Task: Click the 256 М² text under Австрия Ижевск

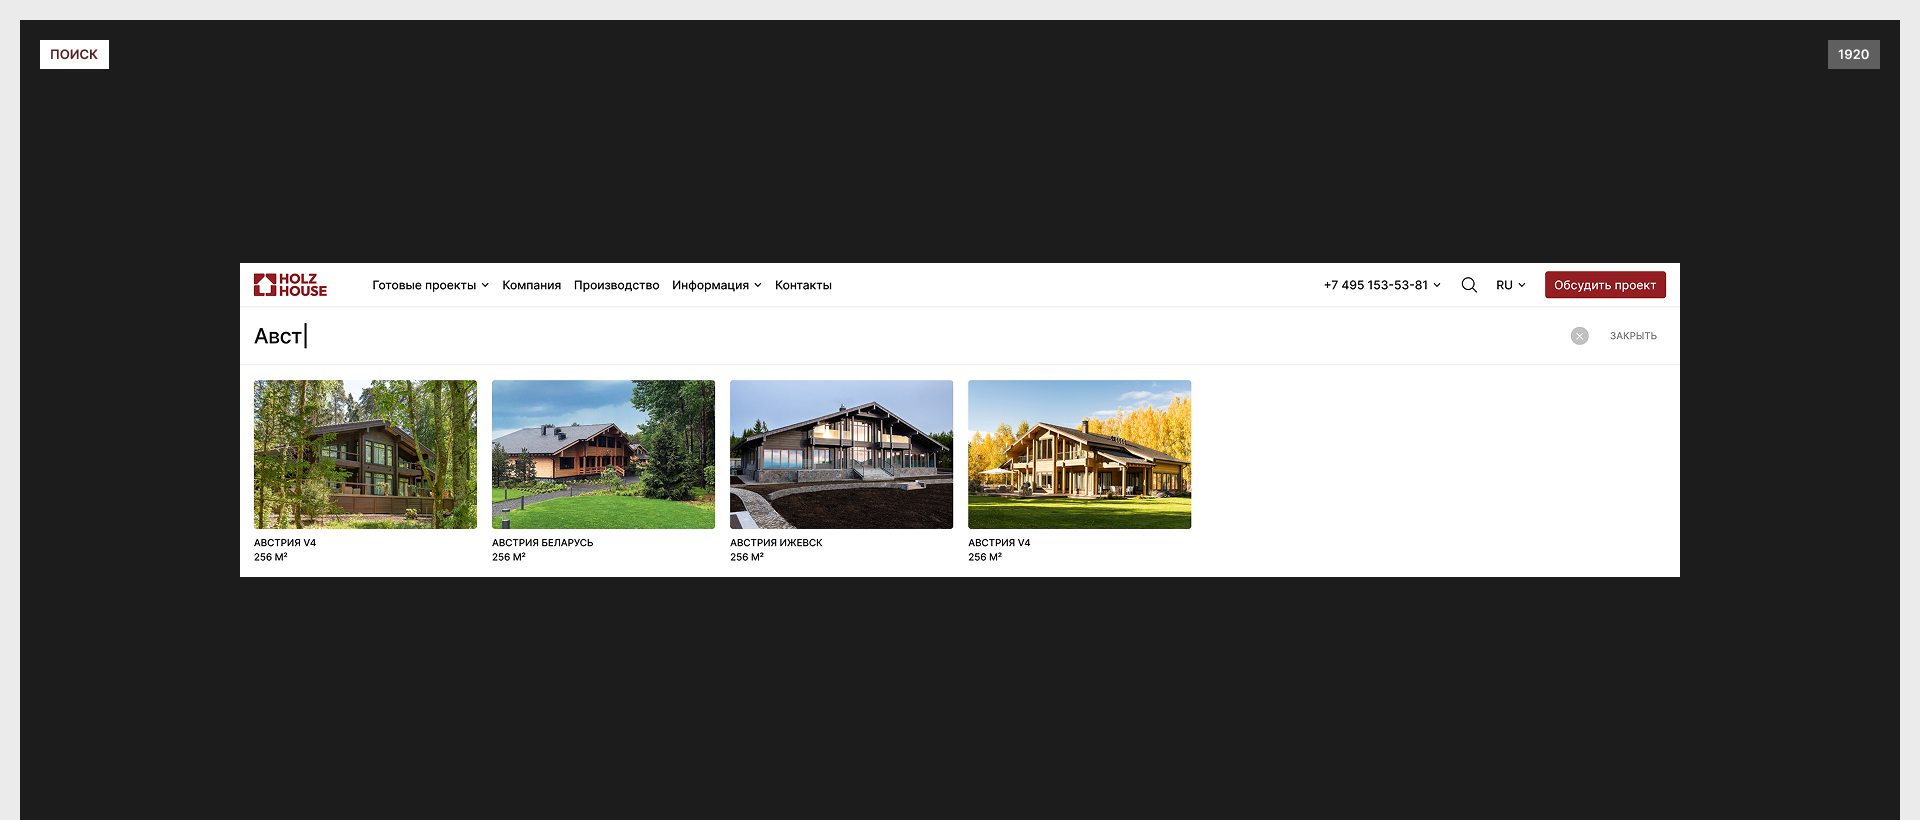Action: [747, 557]
